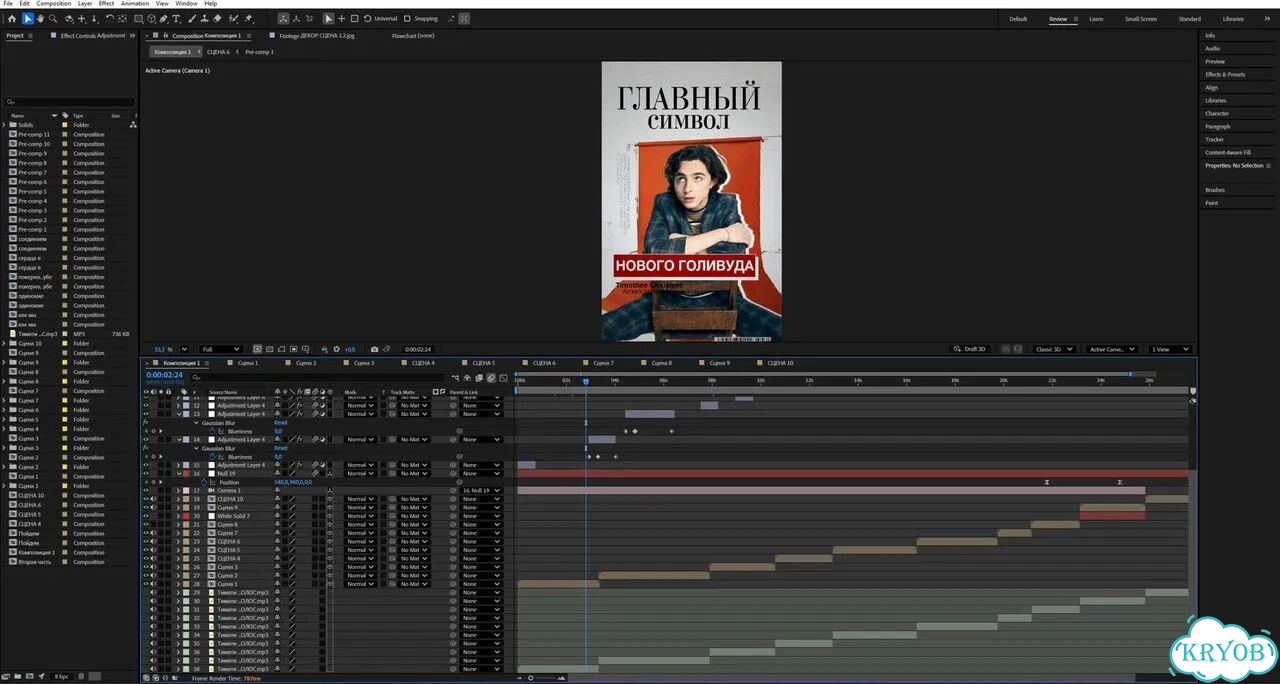
Task: Open the Composition menu
Action: point(54,3)
